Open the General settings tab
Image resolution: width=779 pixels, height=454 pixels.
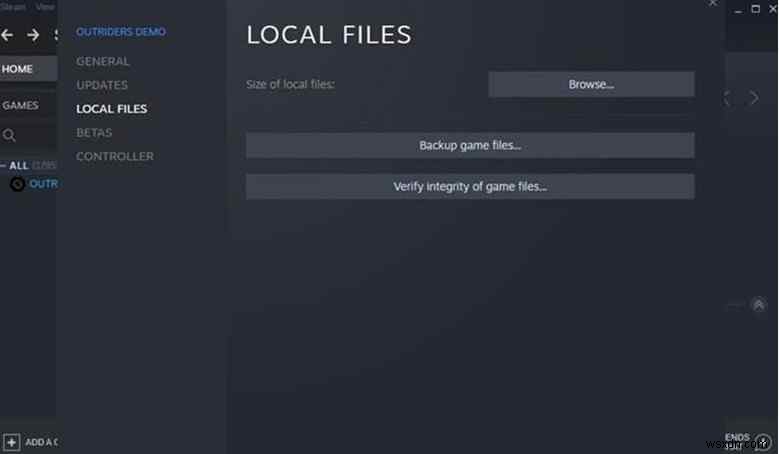[103, 61]
